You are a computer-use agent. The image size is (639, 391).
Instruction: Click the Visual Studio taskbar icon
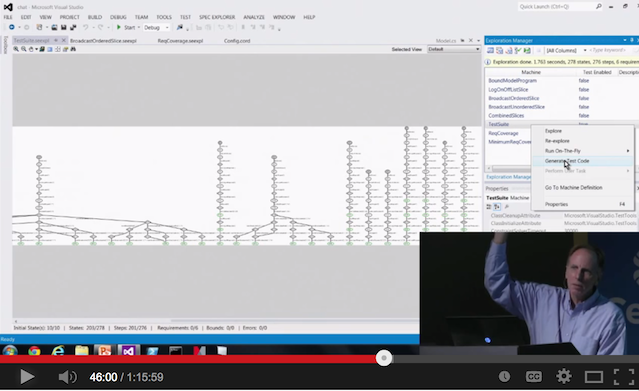pyautogui.click(x=128, y=351)
